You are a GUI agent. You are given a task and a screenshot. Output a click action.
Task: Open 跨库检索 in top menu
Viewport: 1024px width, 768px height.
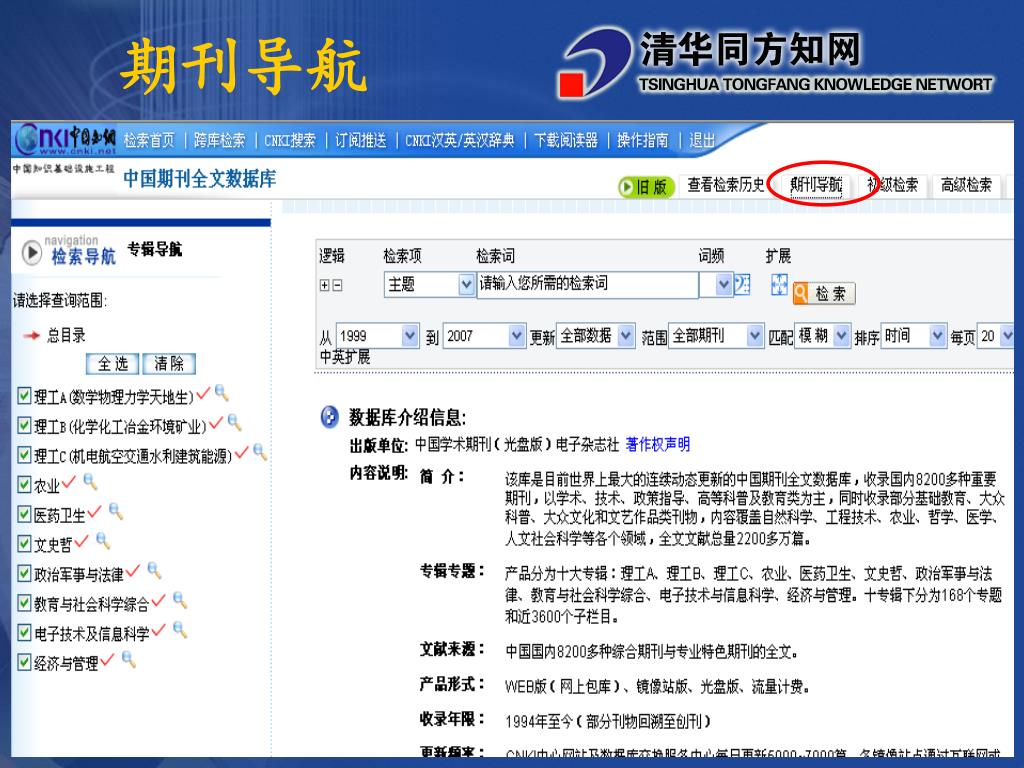tap(219, 140)
